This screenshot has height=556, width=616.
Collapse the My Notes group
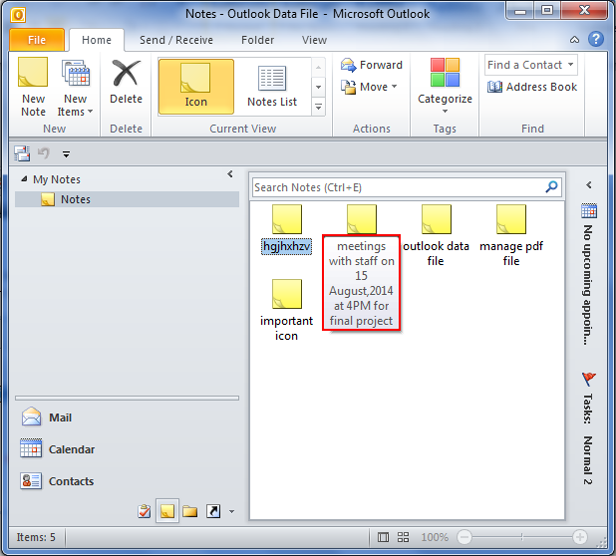(24, 179)
